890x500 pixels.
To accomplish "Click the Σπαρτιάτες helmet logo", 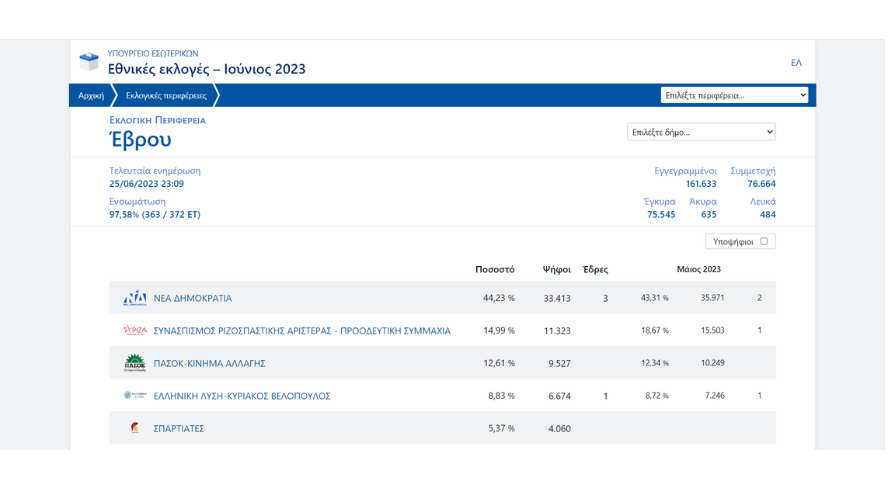I will pyautogui.click(x=134, y=428).
